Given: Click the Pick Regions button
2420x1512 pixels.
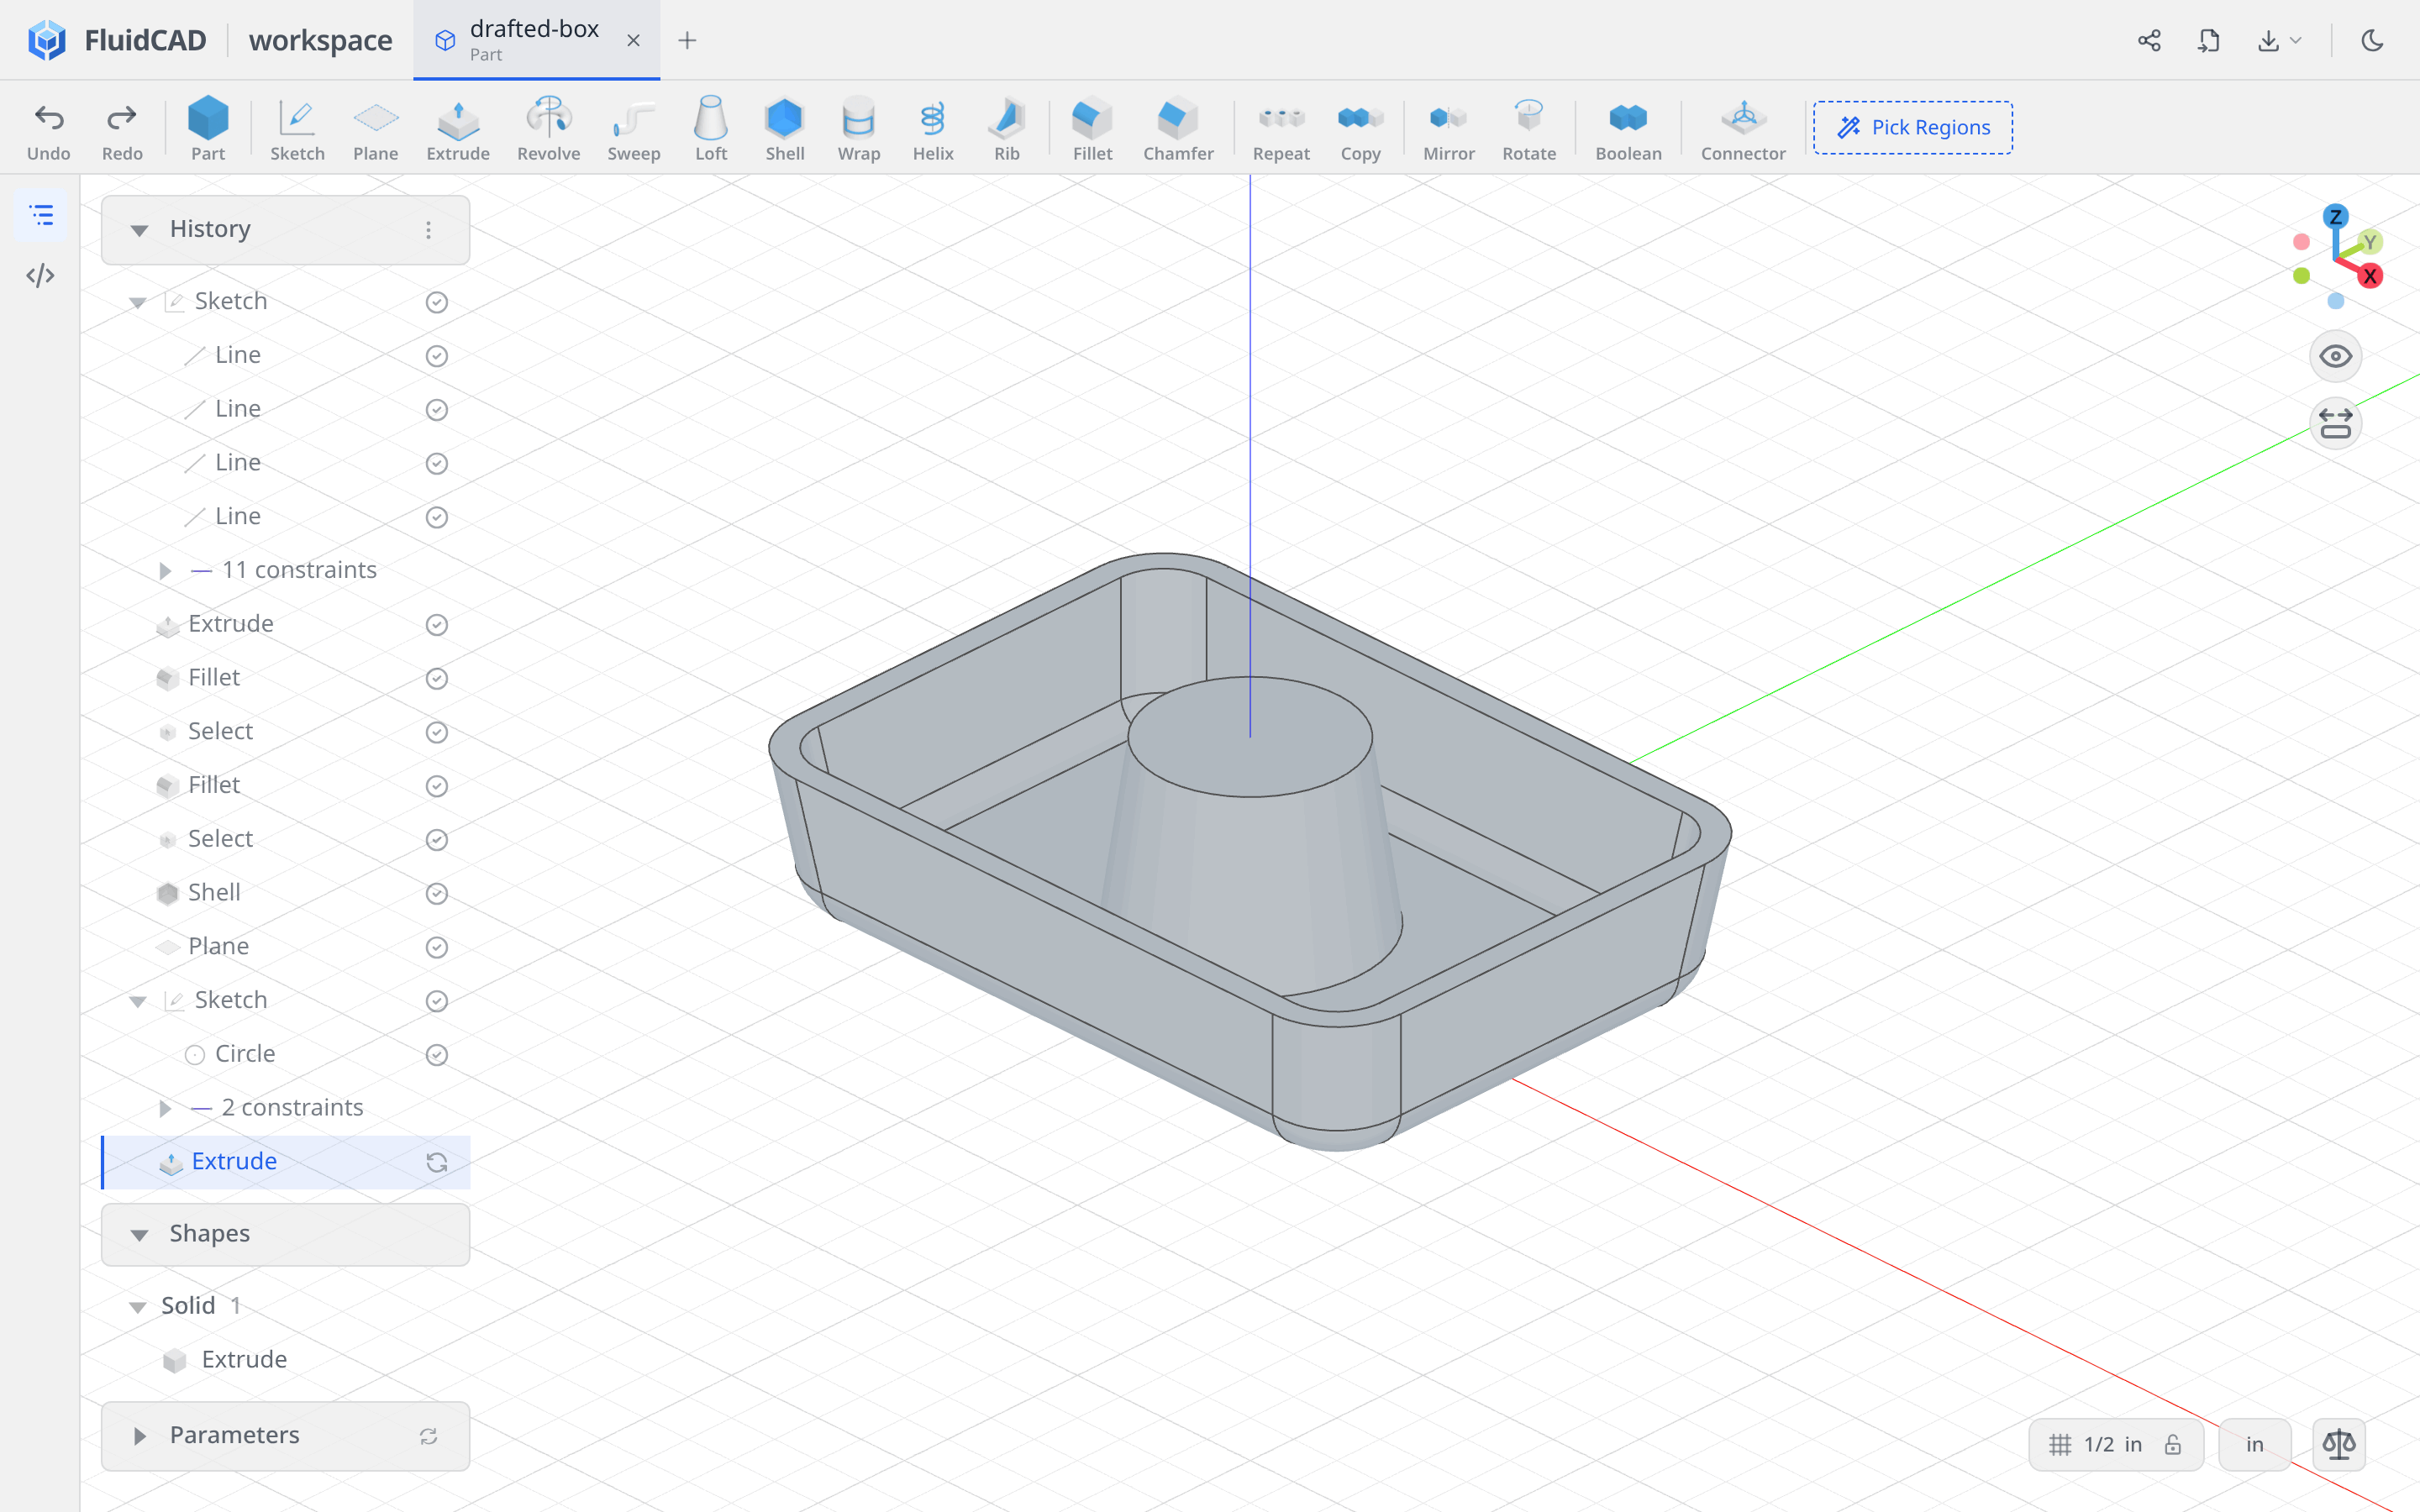Looking at the screenshot, I should 1912,127.
